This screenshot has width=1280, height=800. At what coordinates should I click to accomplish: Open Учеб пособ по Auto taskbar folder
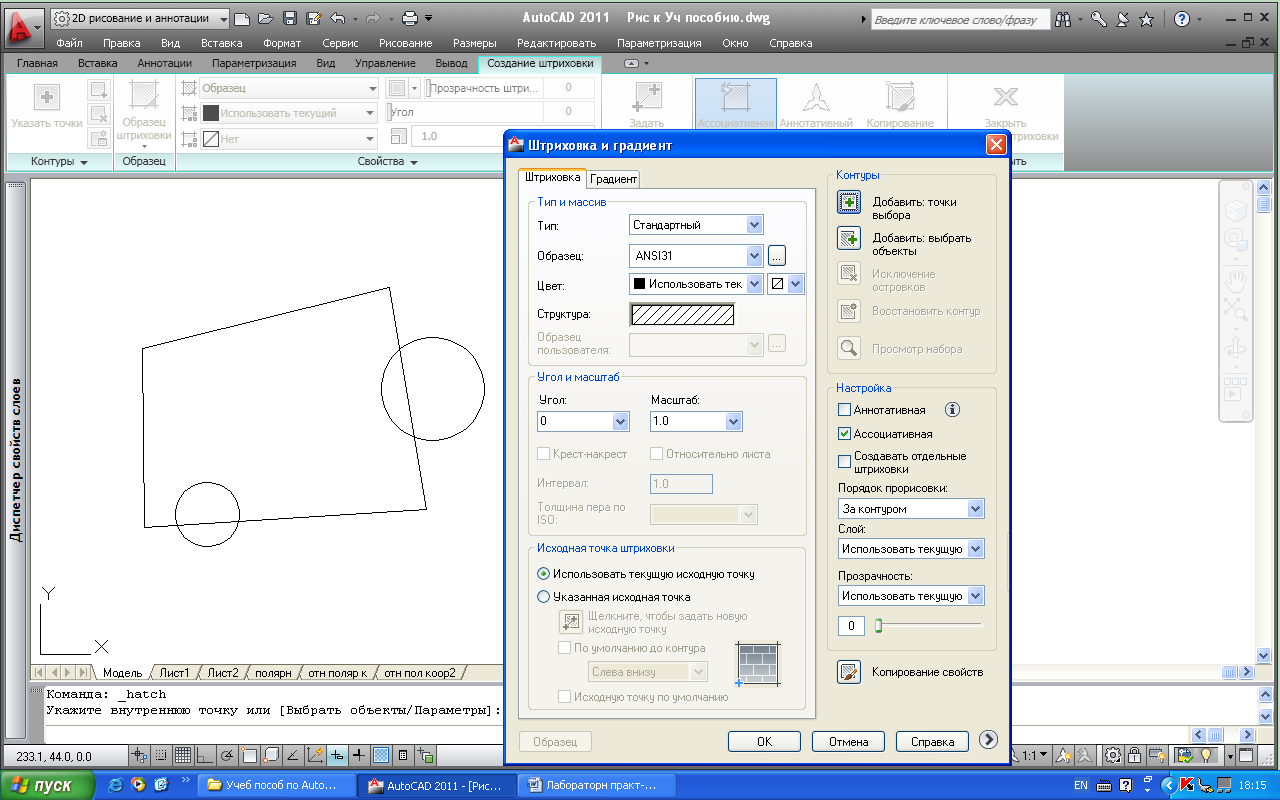pyautogui.click(x=277, y=785)
